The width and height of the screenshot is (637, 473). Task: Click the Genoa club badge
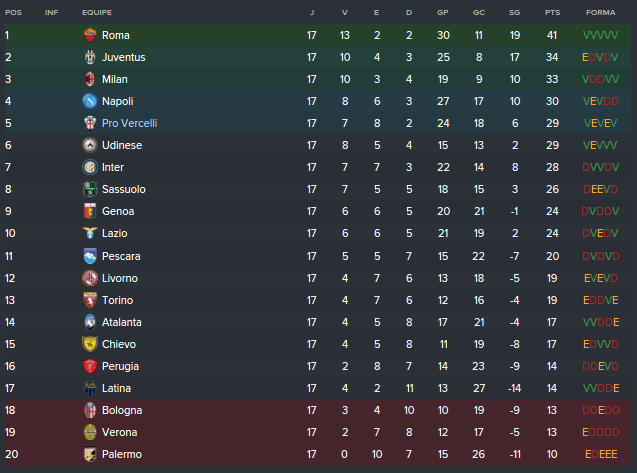tap(89, 211)
